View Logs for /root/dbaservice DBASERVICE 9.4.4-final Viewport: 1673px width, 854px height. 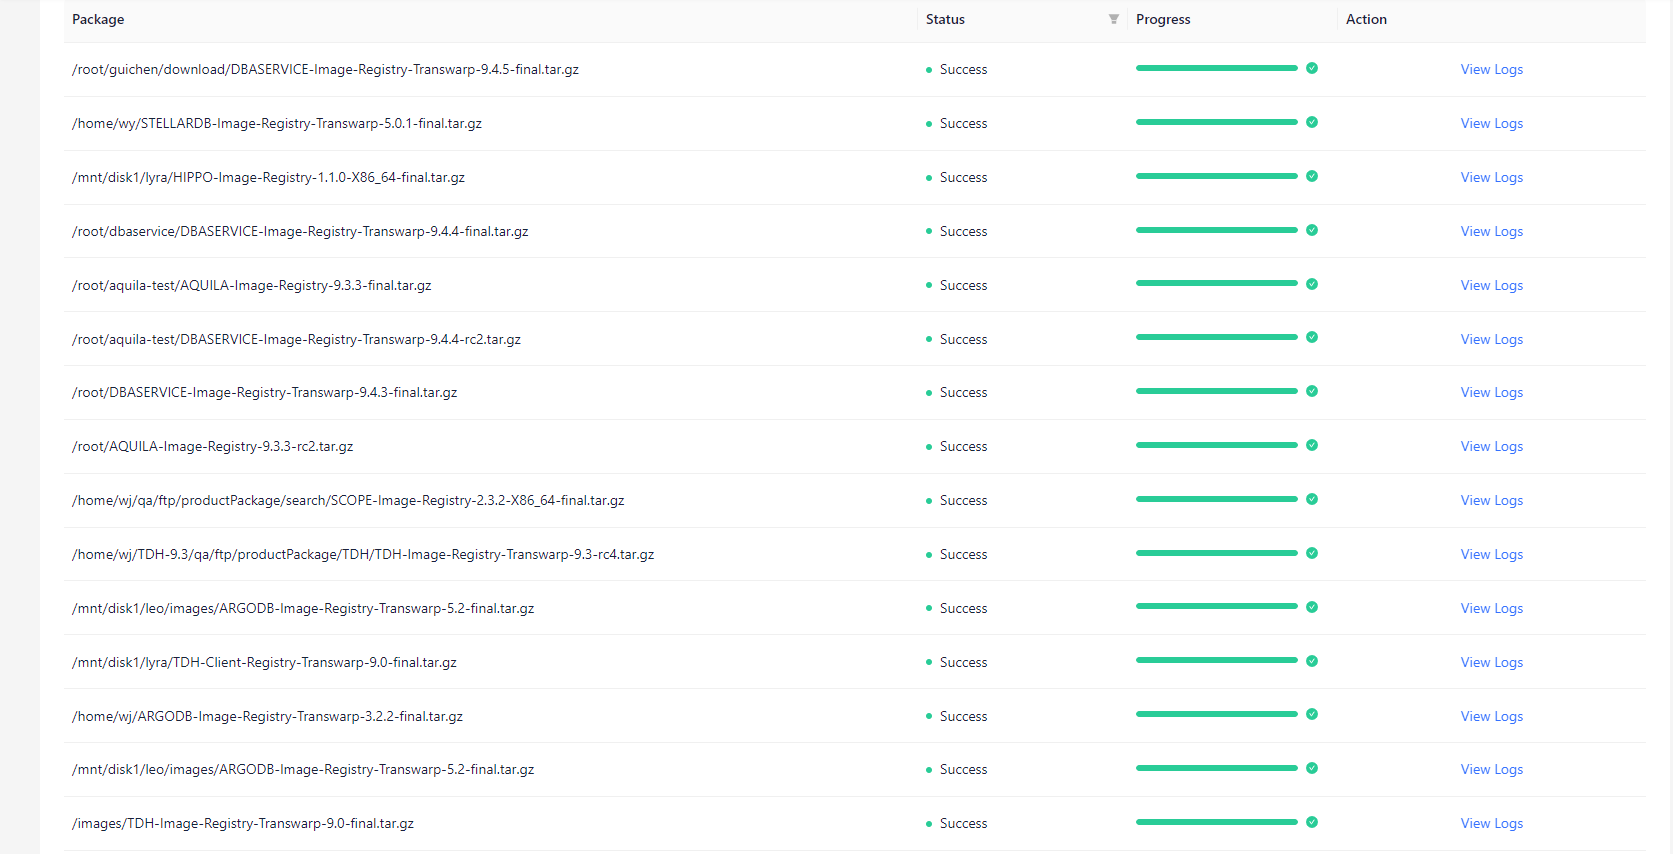click(x=1492, y=231)
